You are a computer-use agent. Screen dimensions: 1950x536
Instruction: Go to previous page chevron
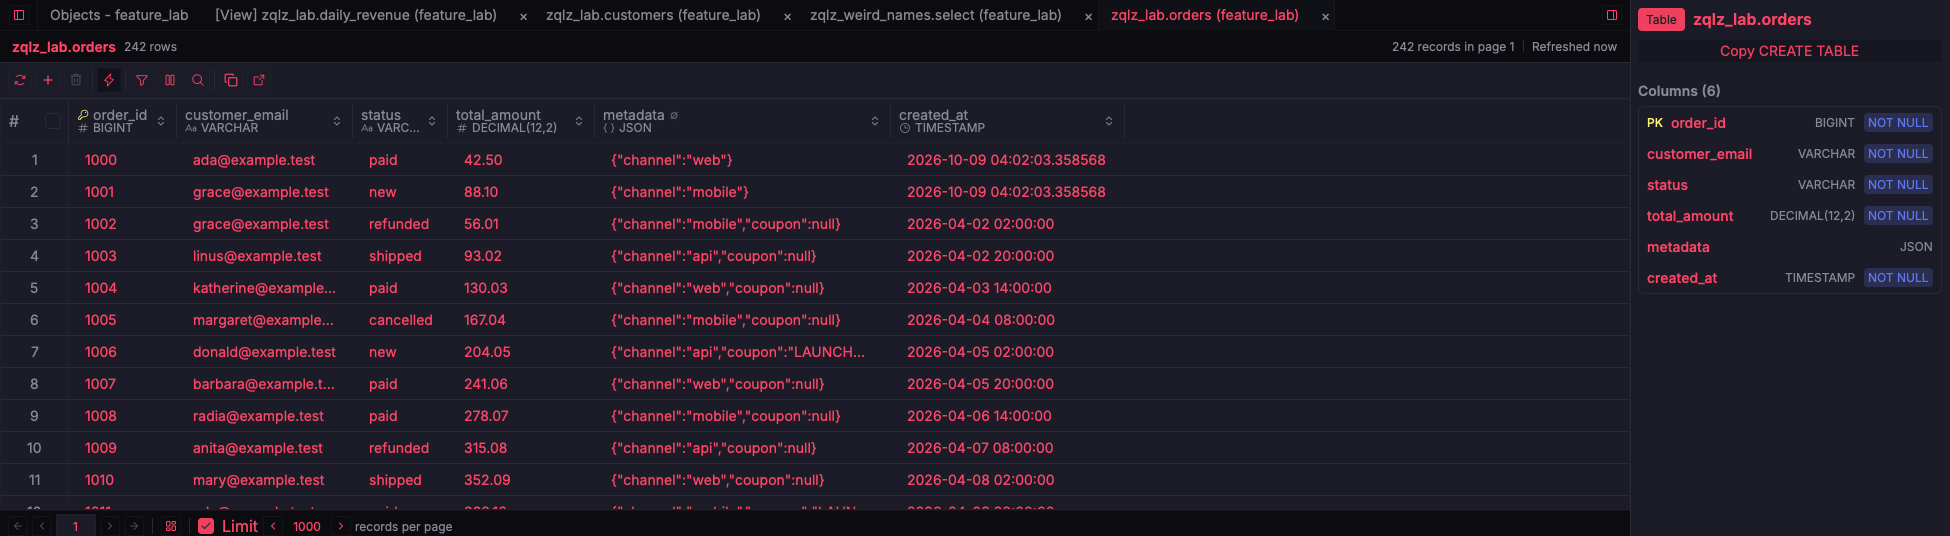coord(42,526)
